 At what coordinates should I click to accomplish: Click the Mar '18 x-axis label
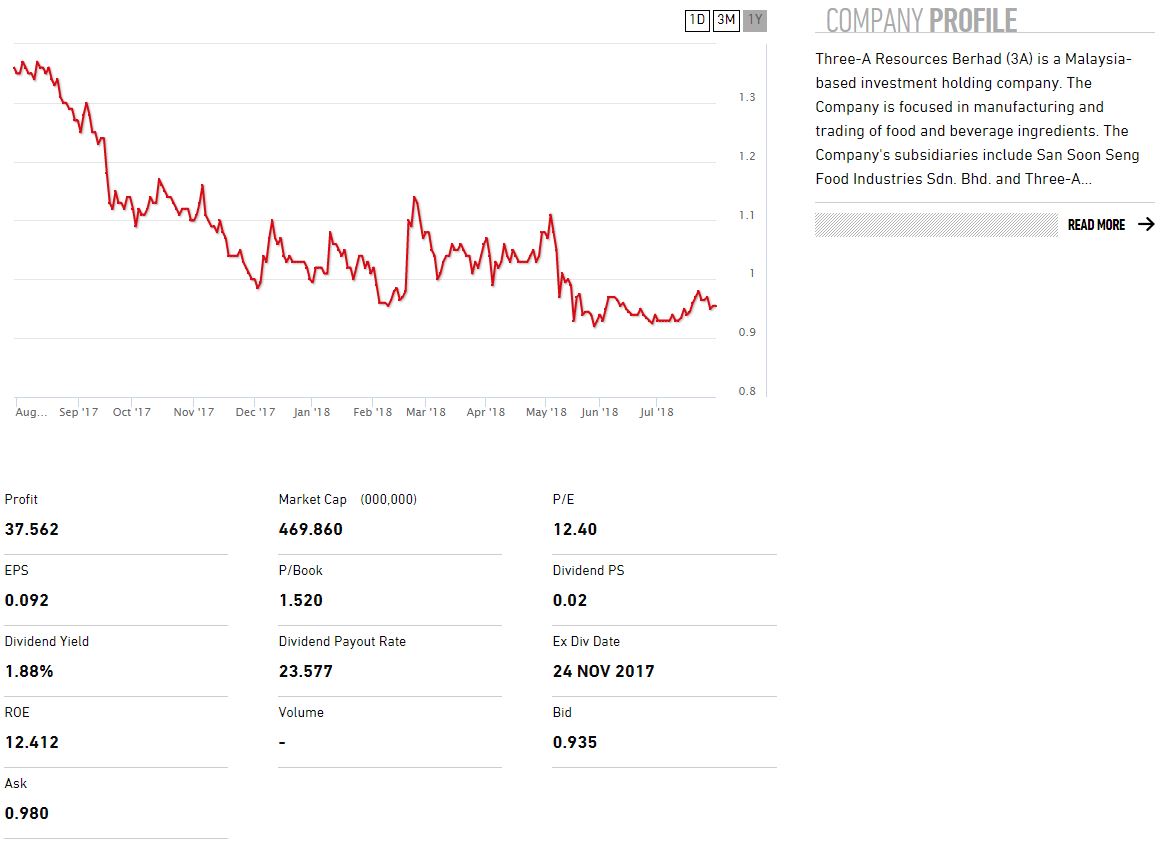pyautogui.click(x=426, y=412)
